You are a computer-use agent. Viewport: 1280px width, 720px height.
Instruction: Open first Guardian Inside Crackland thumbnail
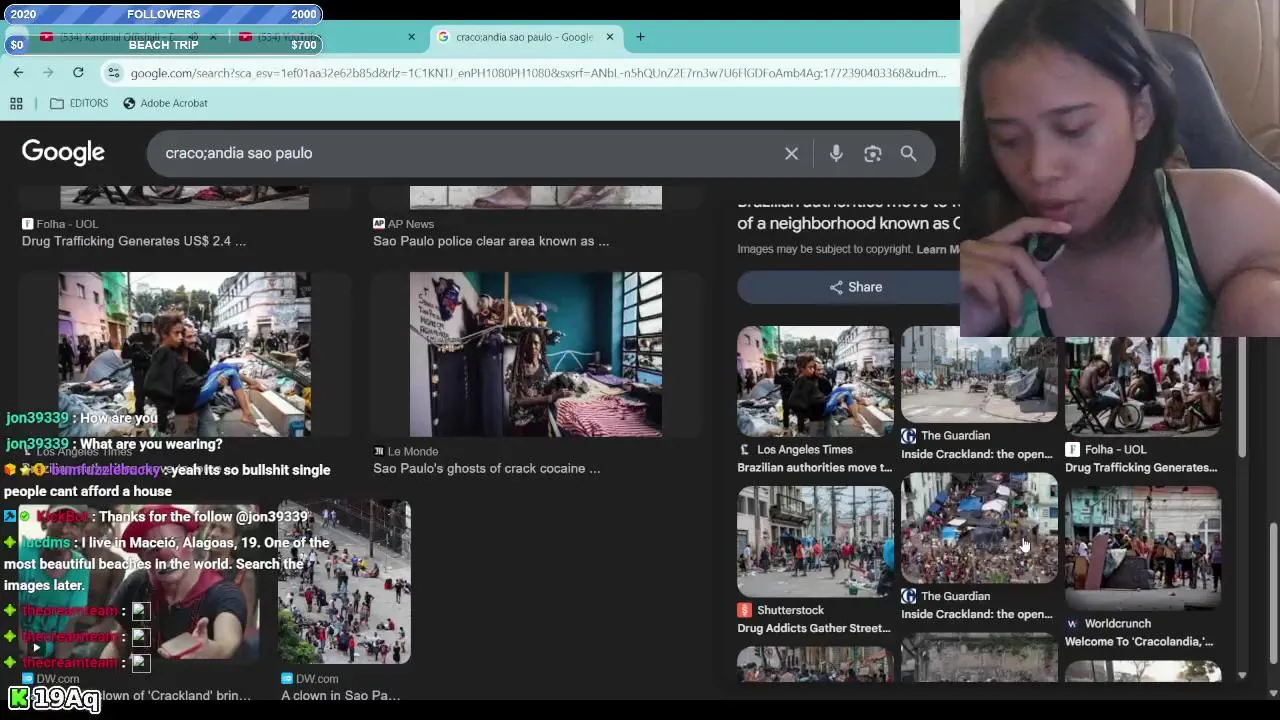click(x=979, y=379)
